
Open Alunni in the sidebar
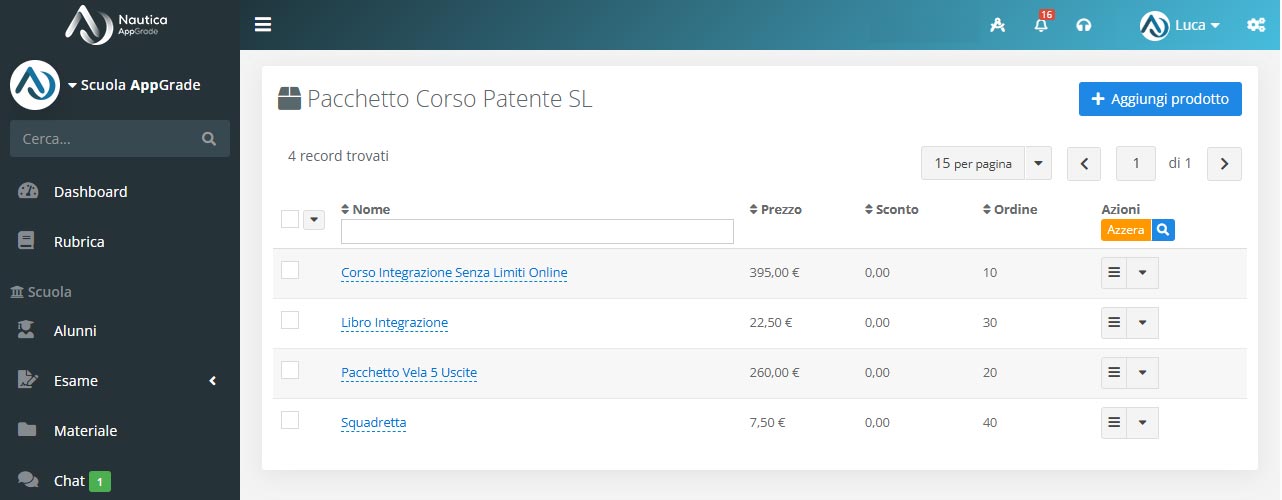coord(75,331)
